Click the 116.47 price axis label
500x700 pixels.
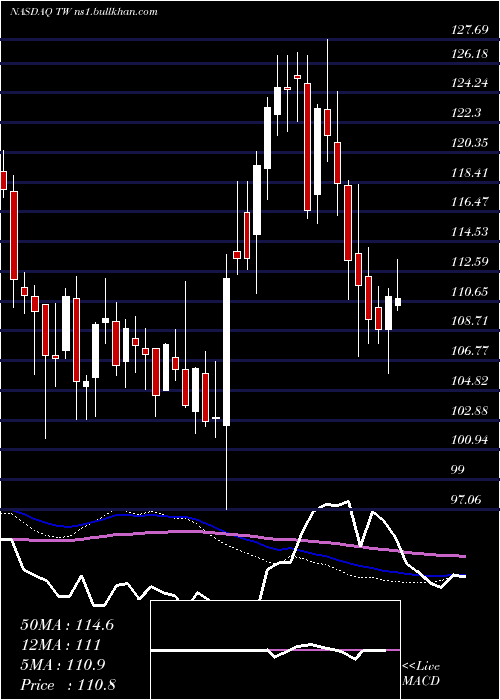click(468, 202)
